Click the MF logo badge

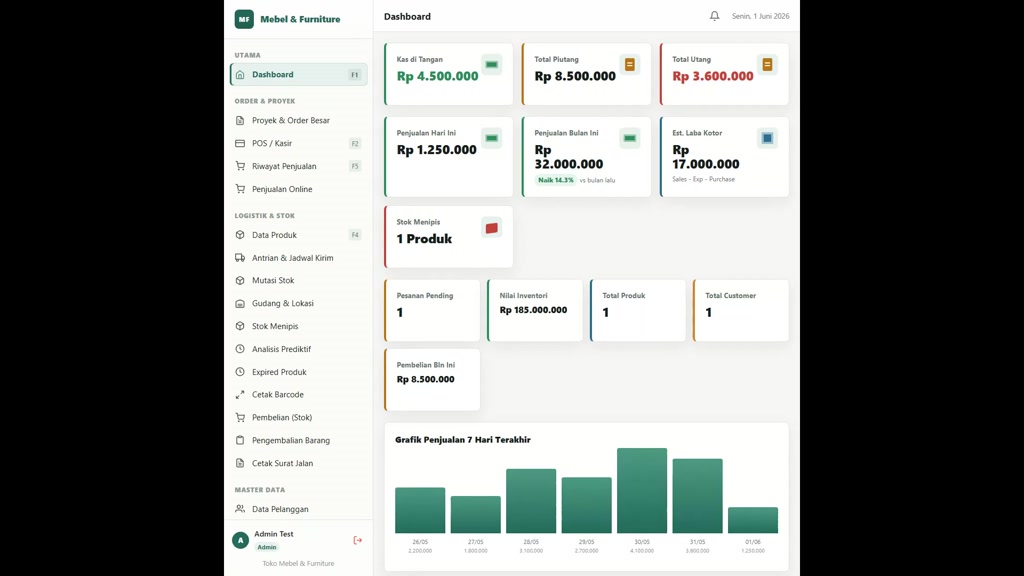(244, 19)
